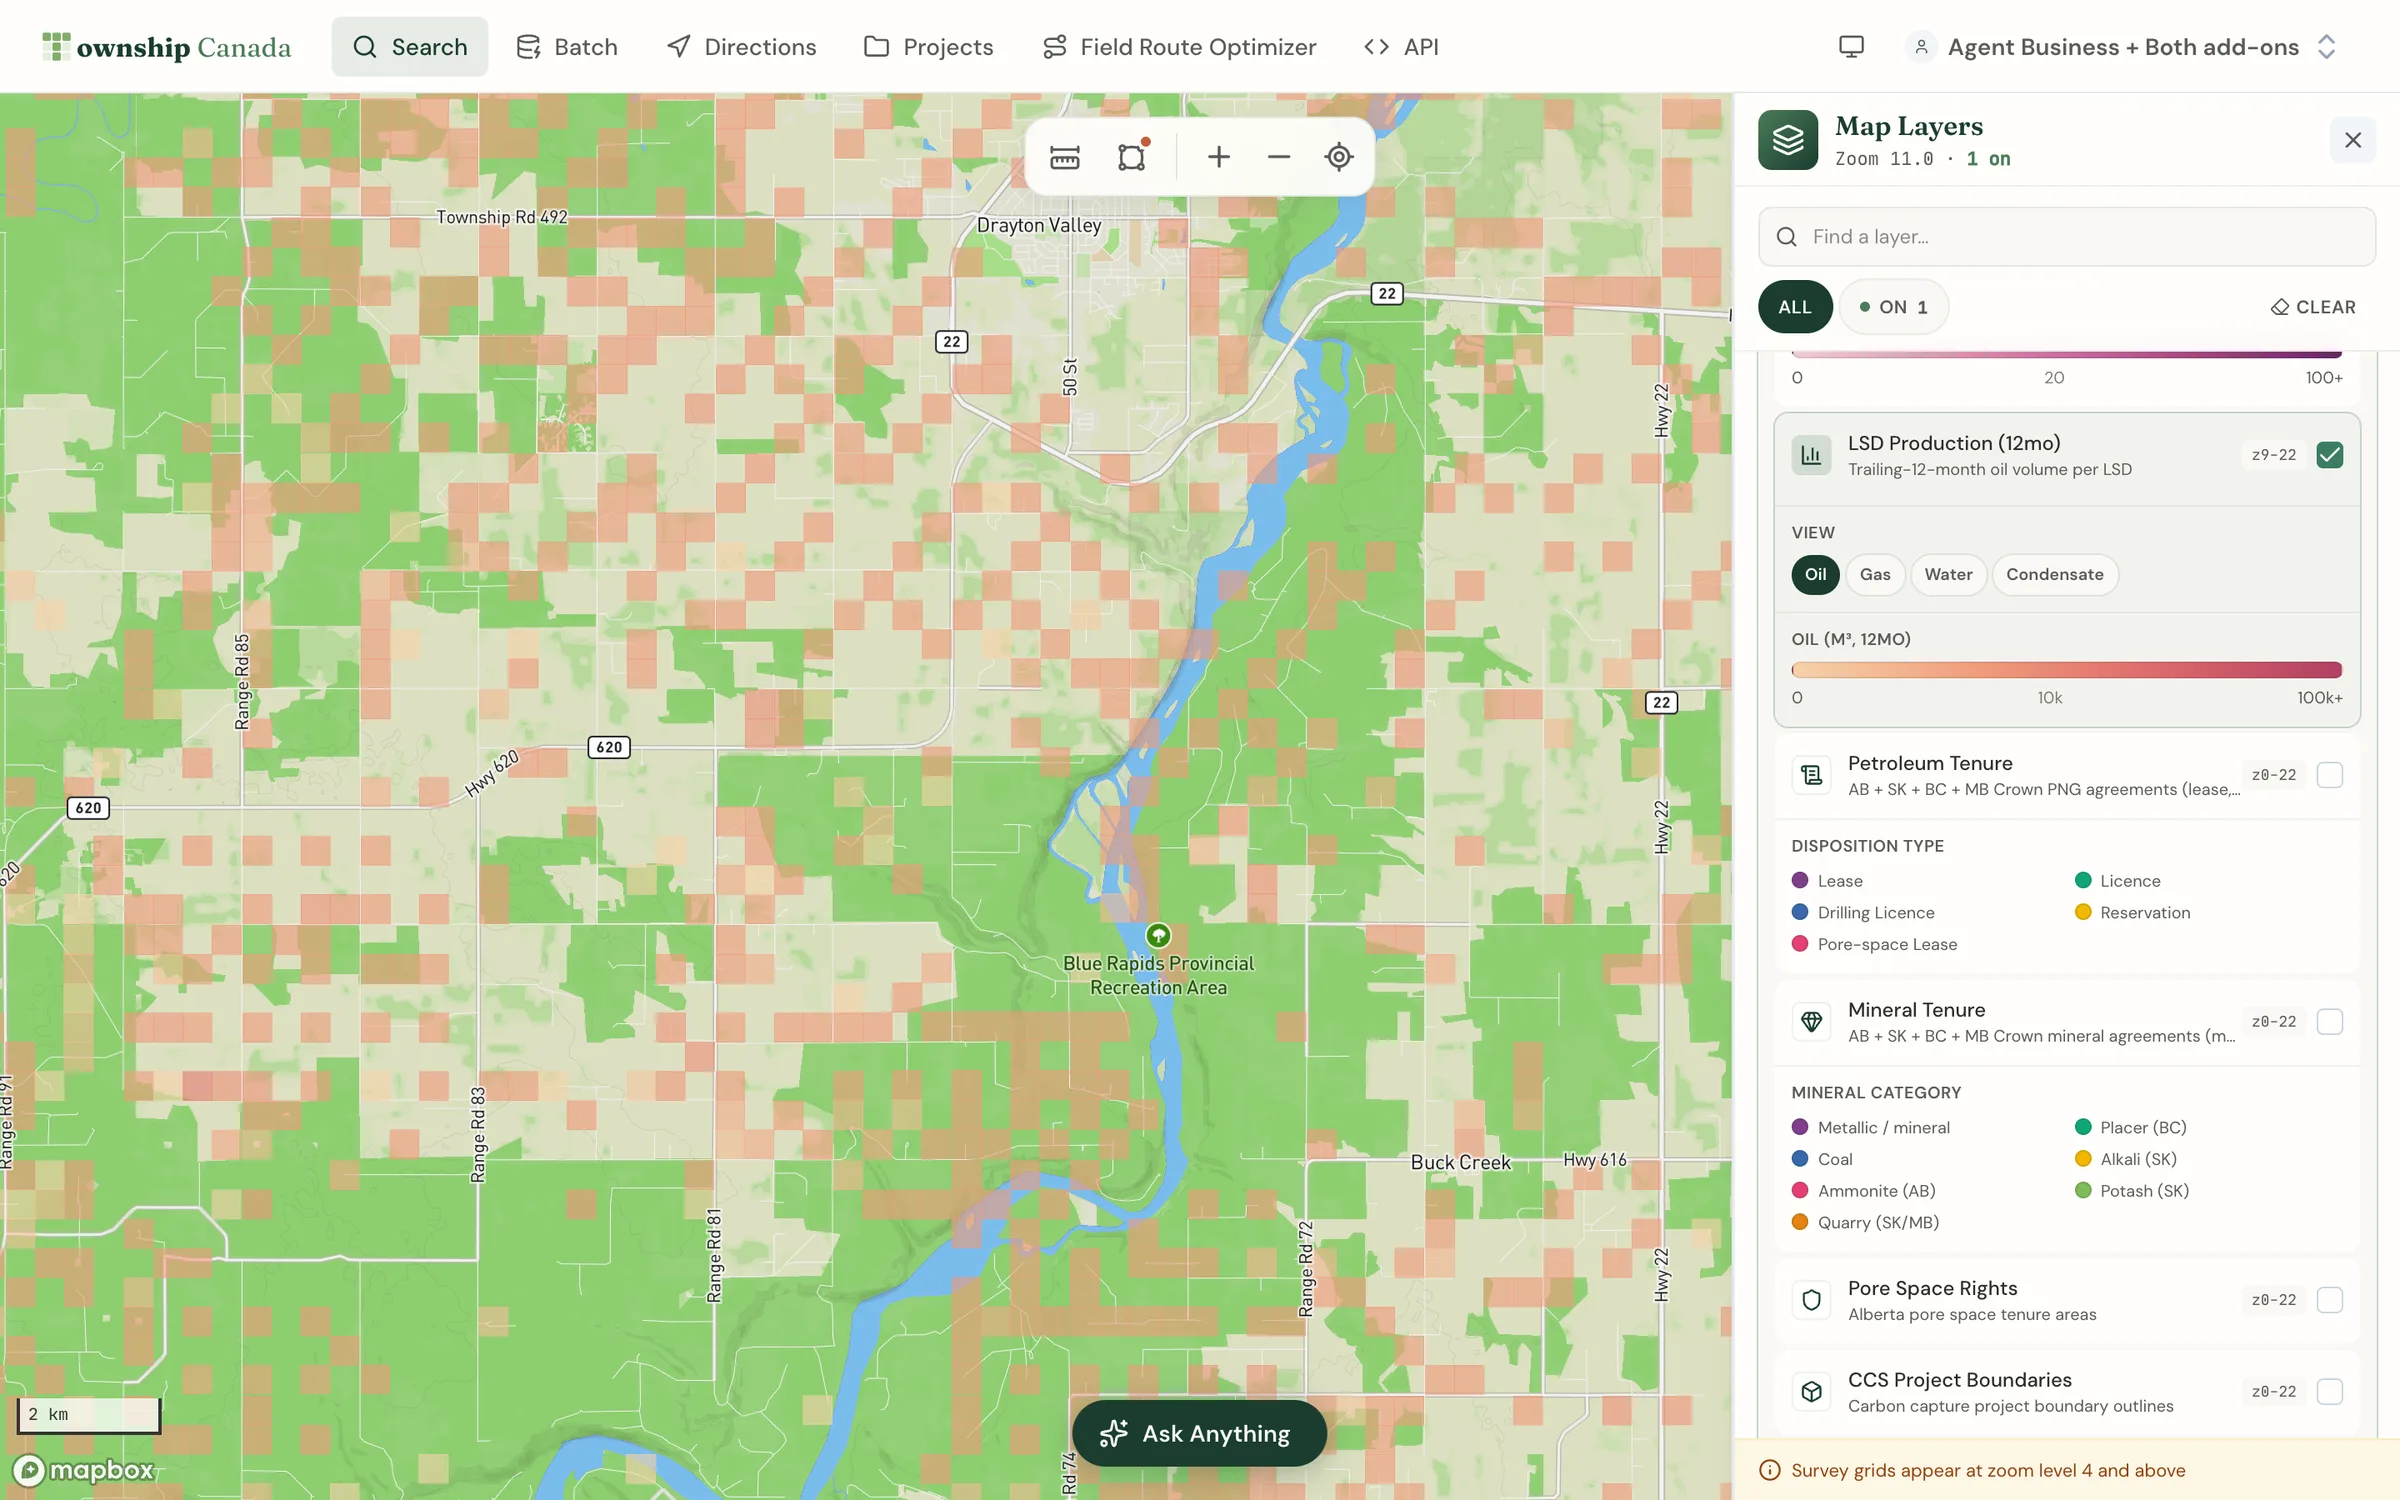Click the Lease purple legend dot
2400x1500 pixels.
[1800, 880]
